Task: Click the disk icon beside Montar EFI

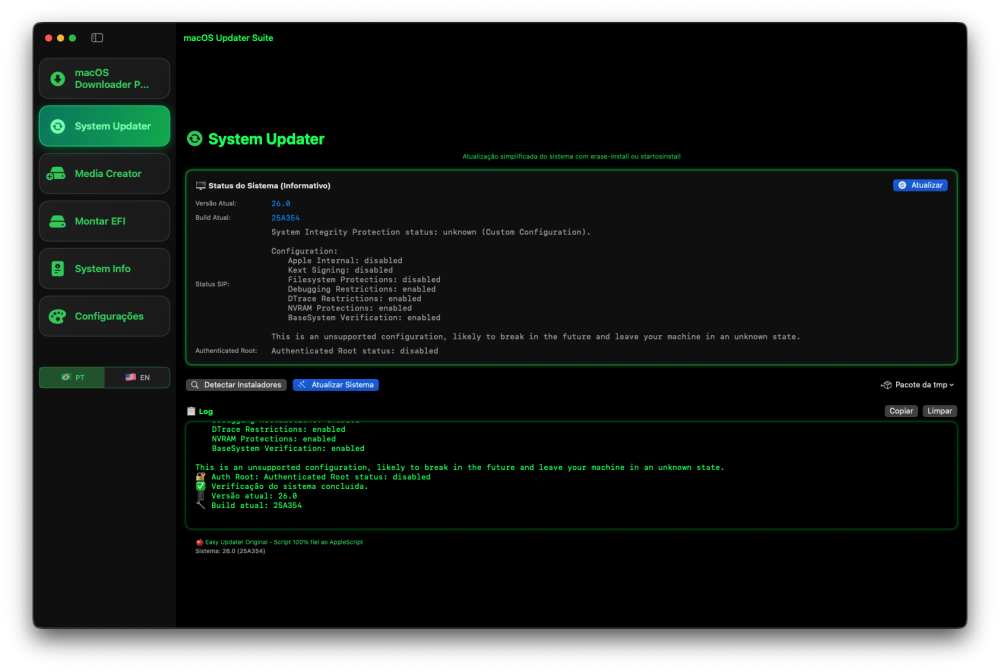Action: point(57,221)
